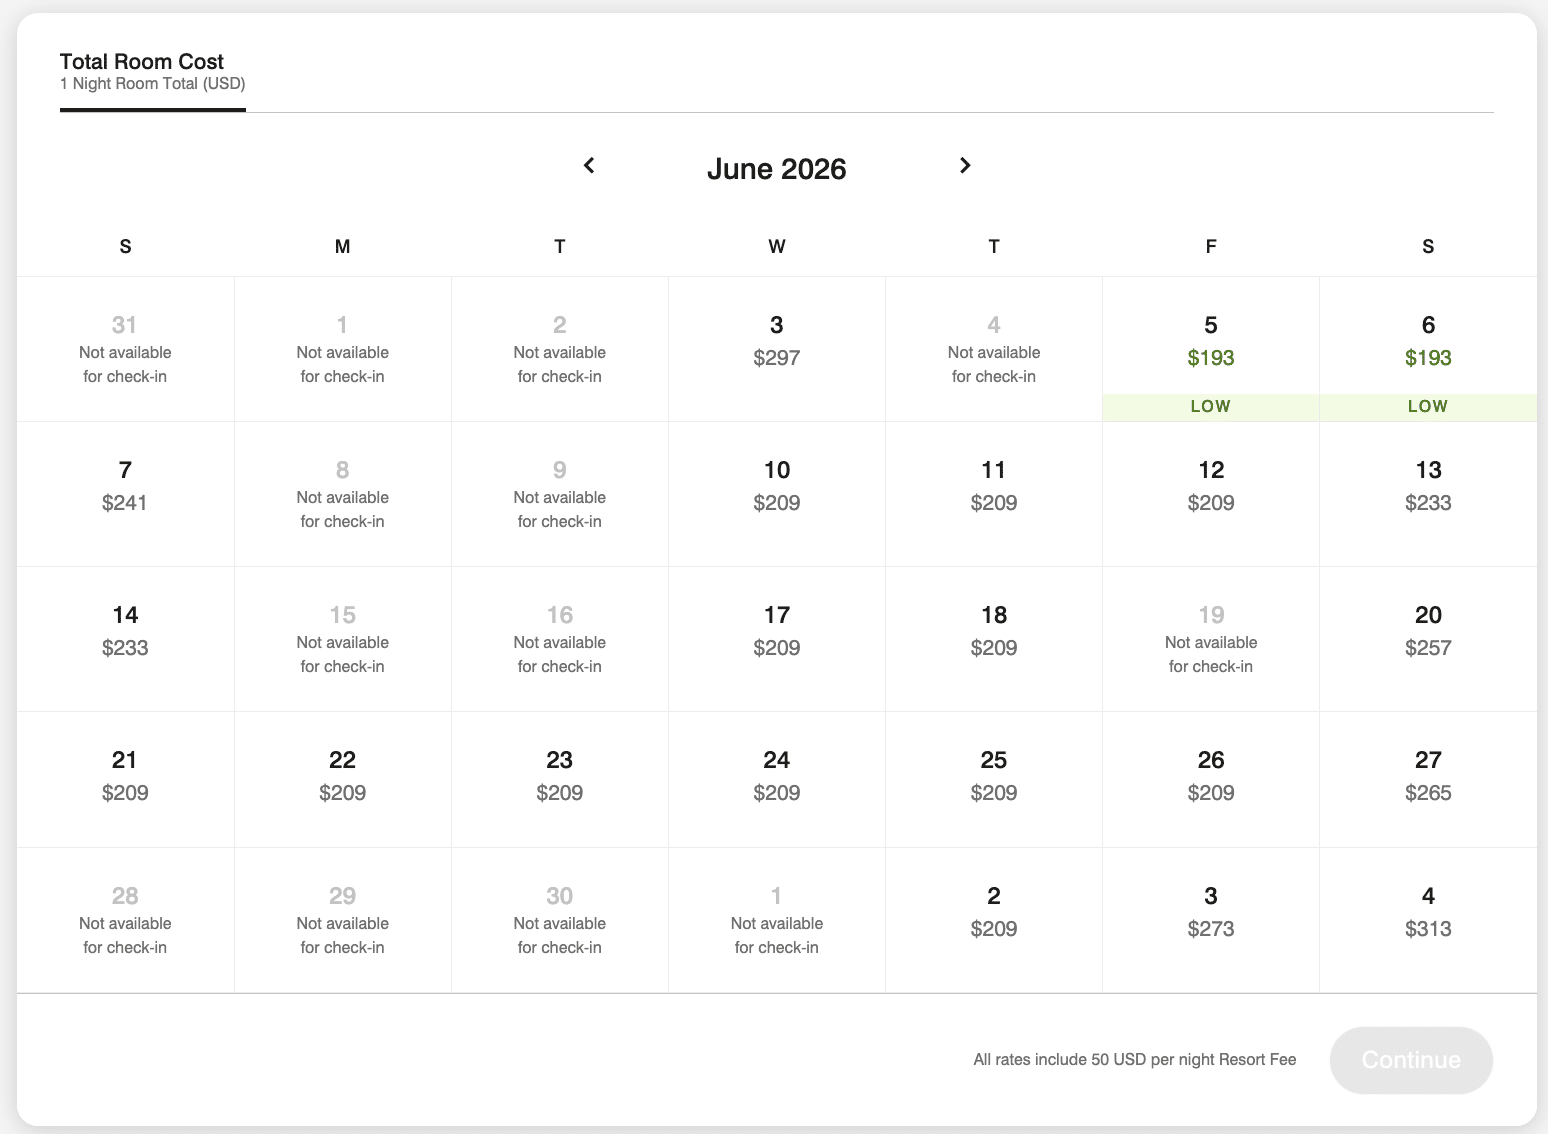Select June 25 for $209

pyautogui.click(x=994, y=780)
